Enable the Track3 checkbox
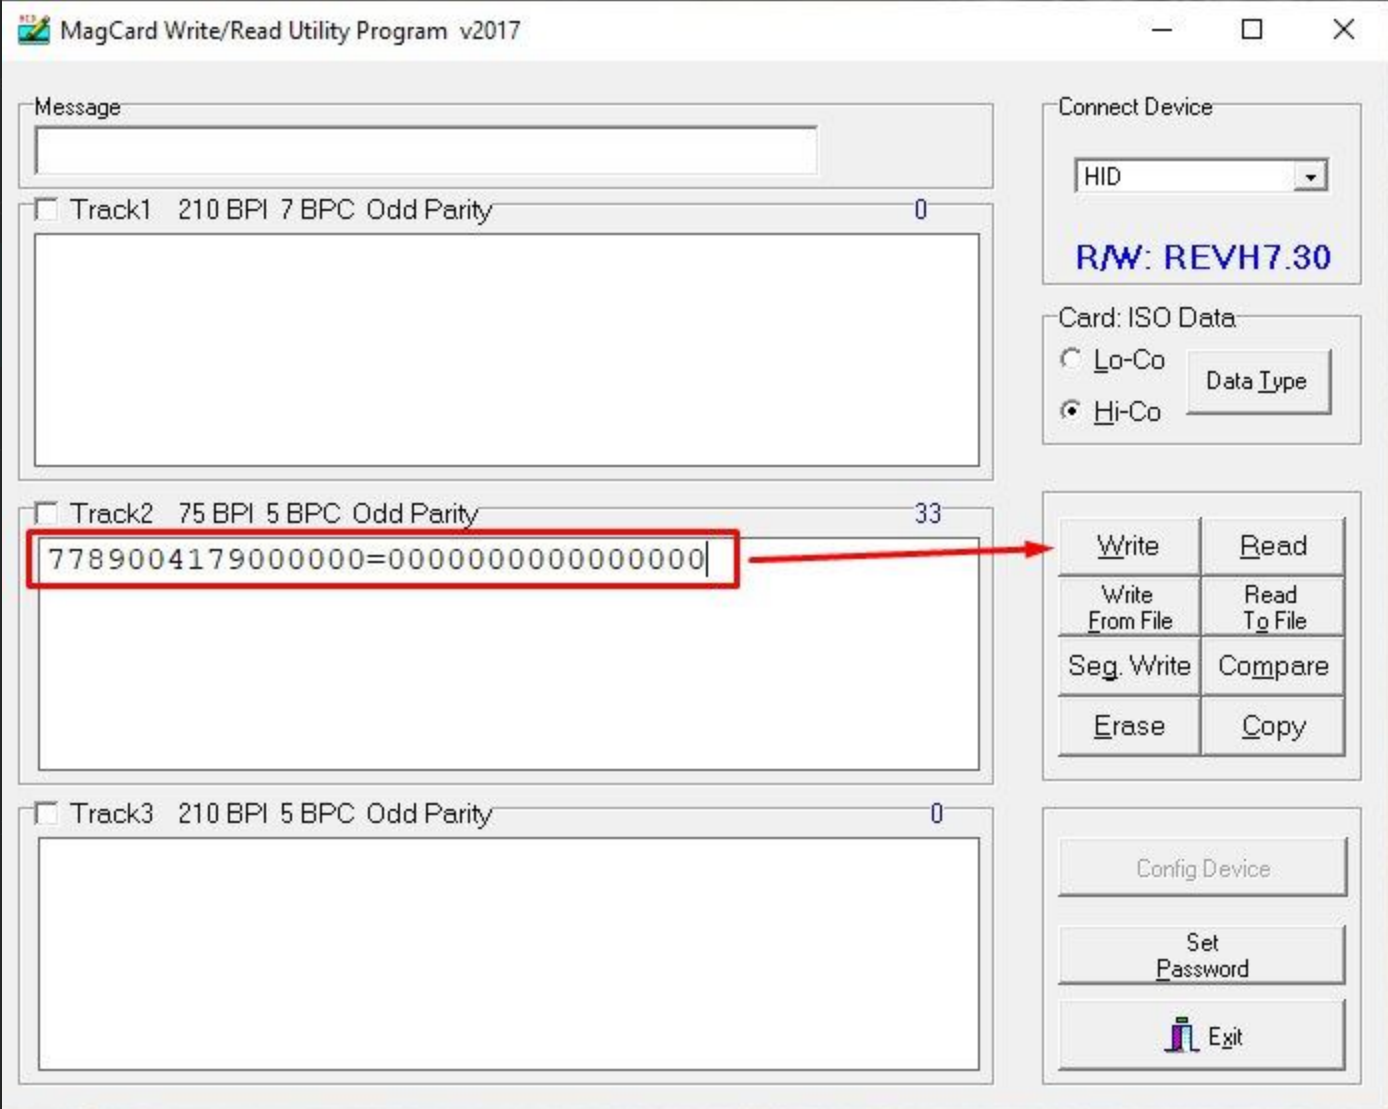Image resolution: width=1388 pixels, height=1109 pixels. [46, 813]
